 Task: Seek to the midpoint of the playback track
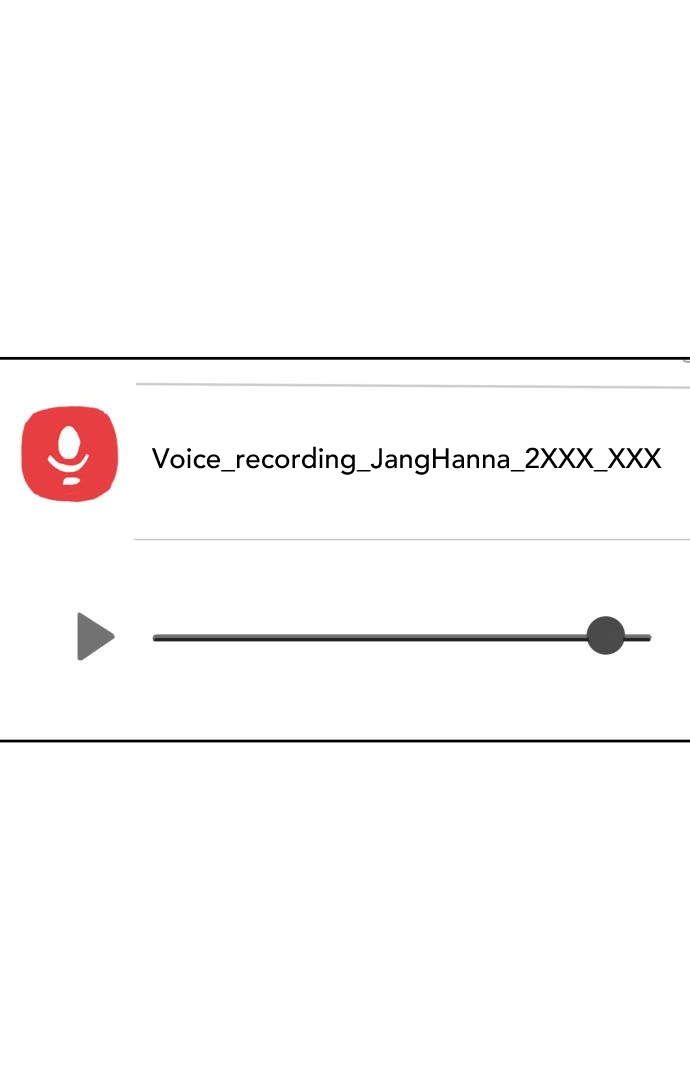point(402,638)
